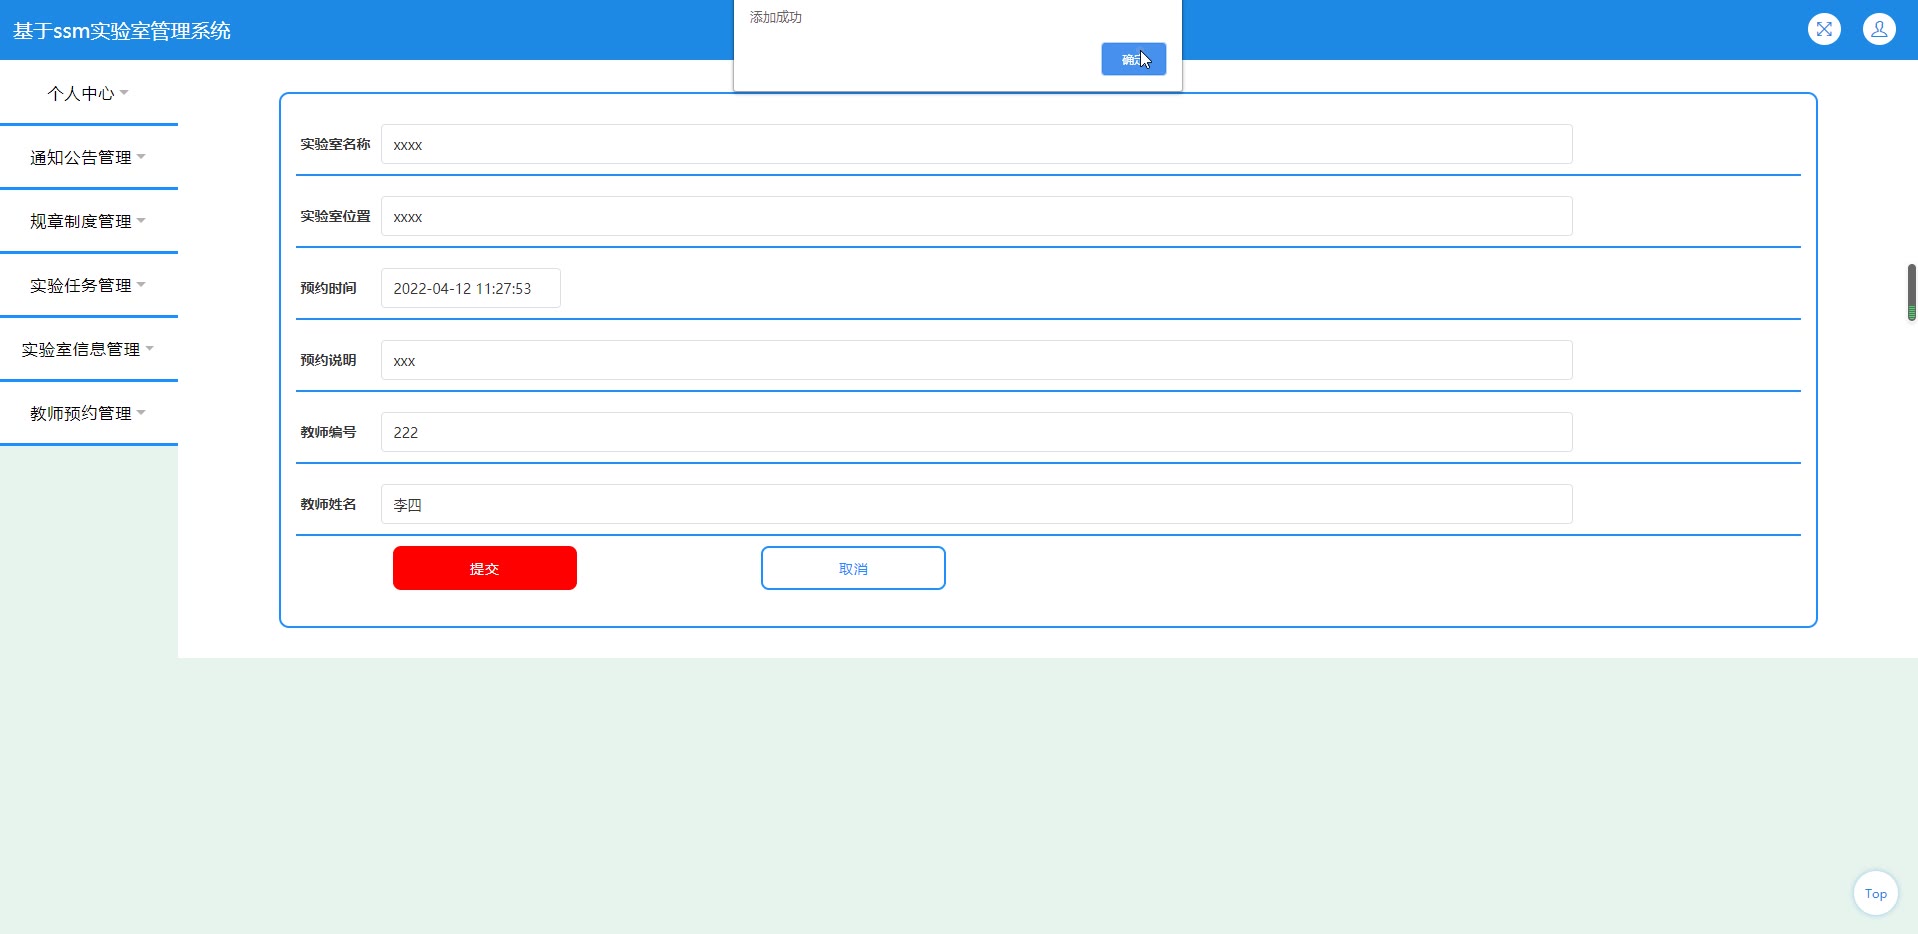Viewport: 1918px width, 934px height.
Task: Click the Top back-to-top button
Action: click(1875, 893)
